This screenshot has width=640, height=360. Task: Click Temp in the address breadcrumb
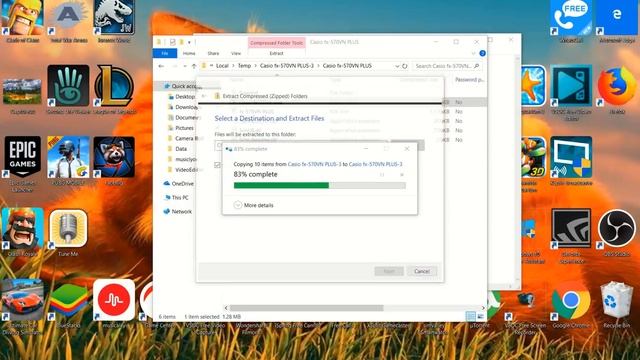coord(244,66)
